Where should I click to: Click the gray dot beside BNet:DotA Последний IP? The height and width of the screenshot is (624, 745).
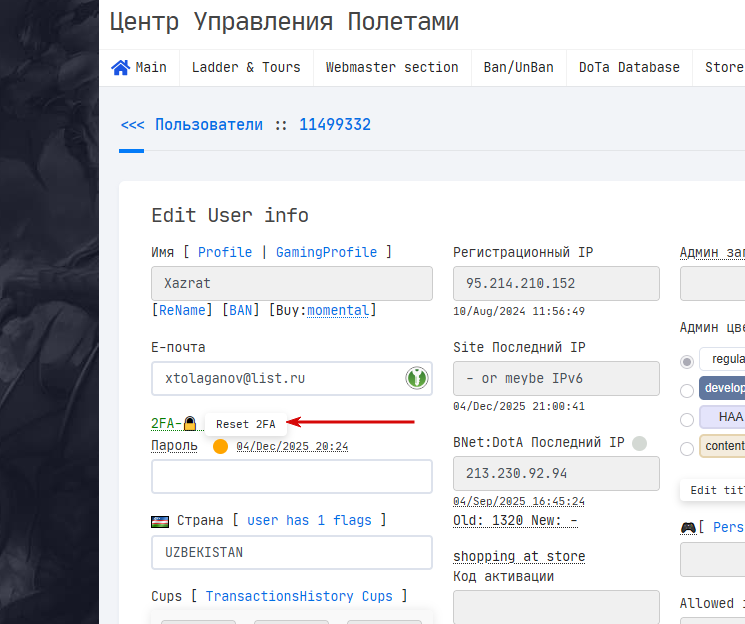coord(640,443)
